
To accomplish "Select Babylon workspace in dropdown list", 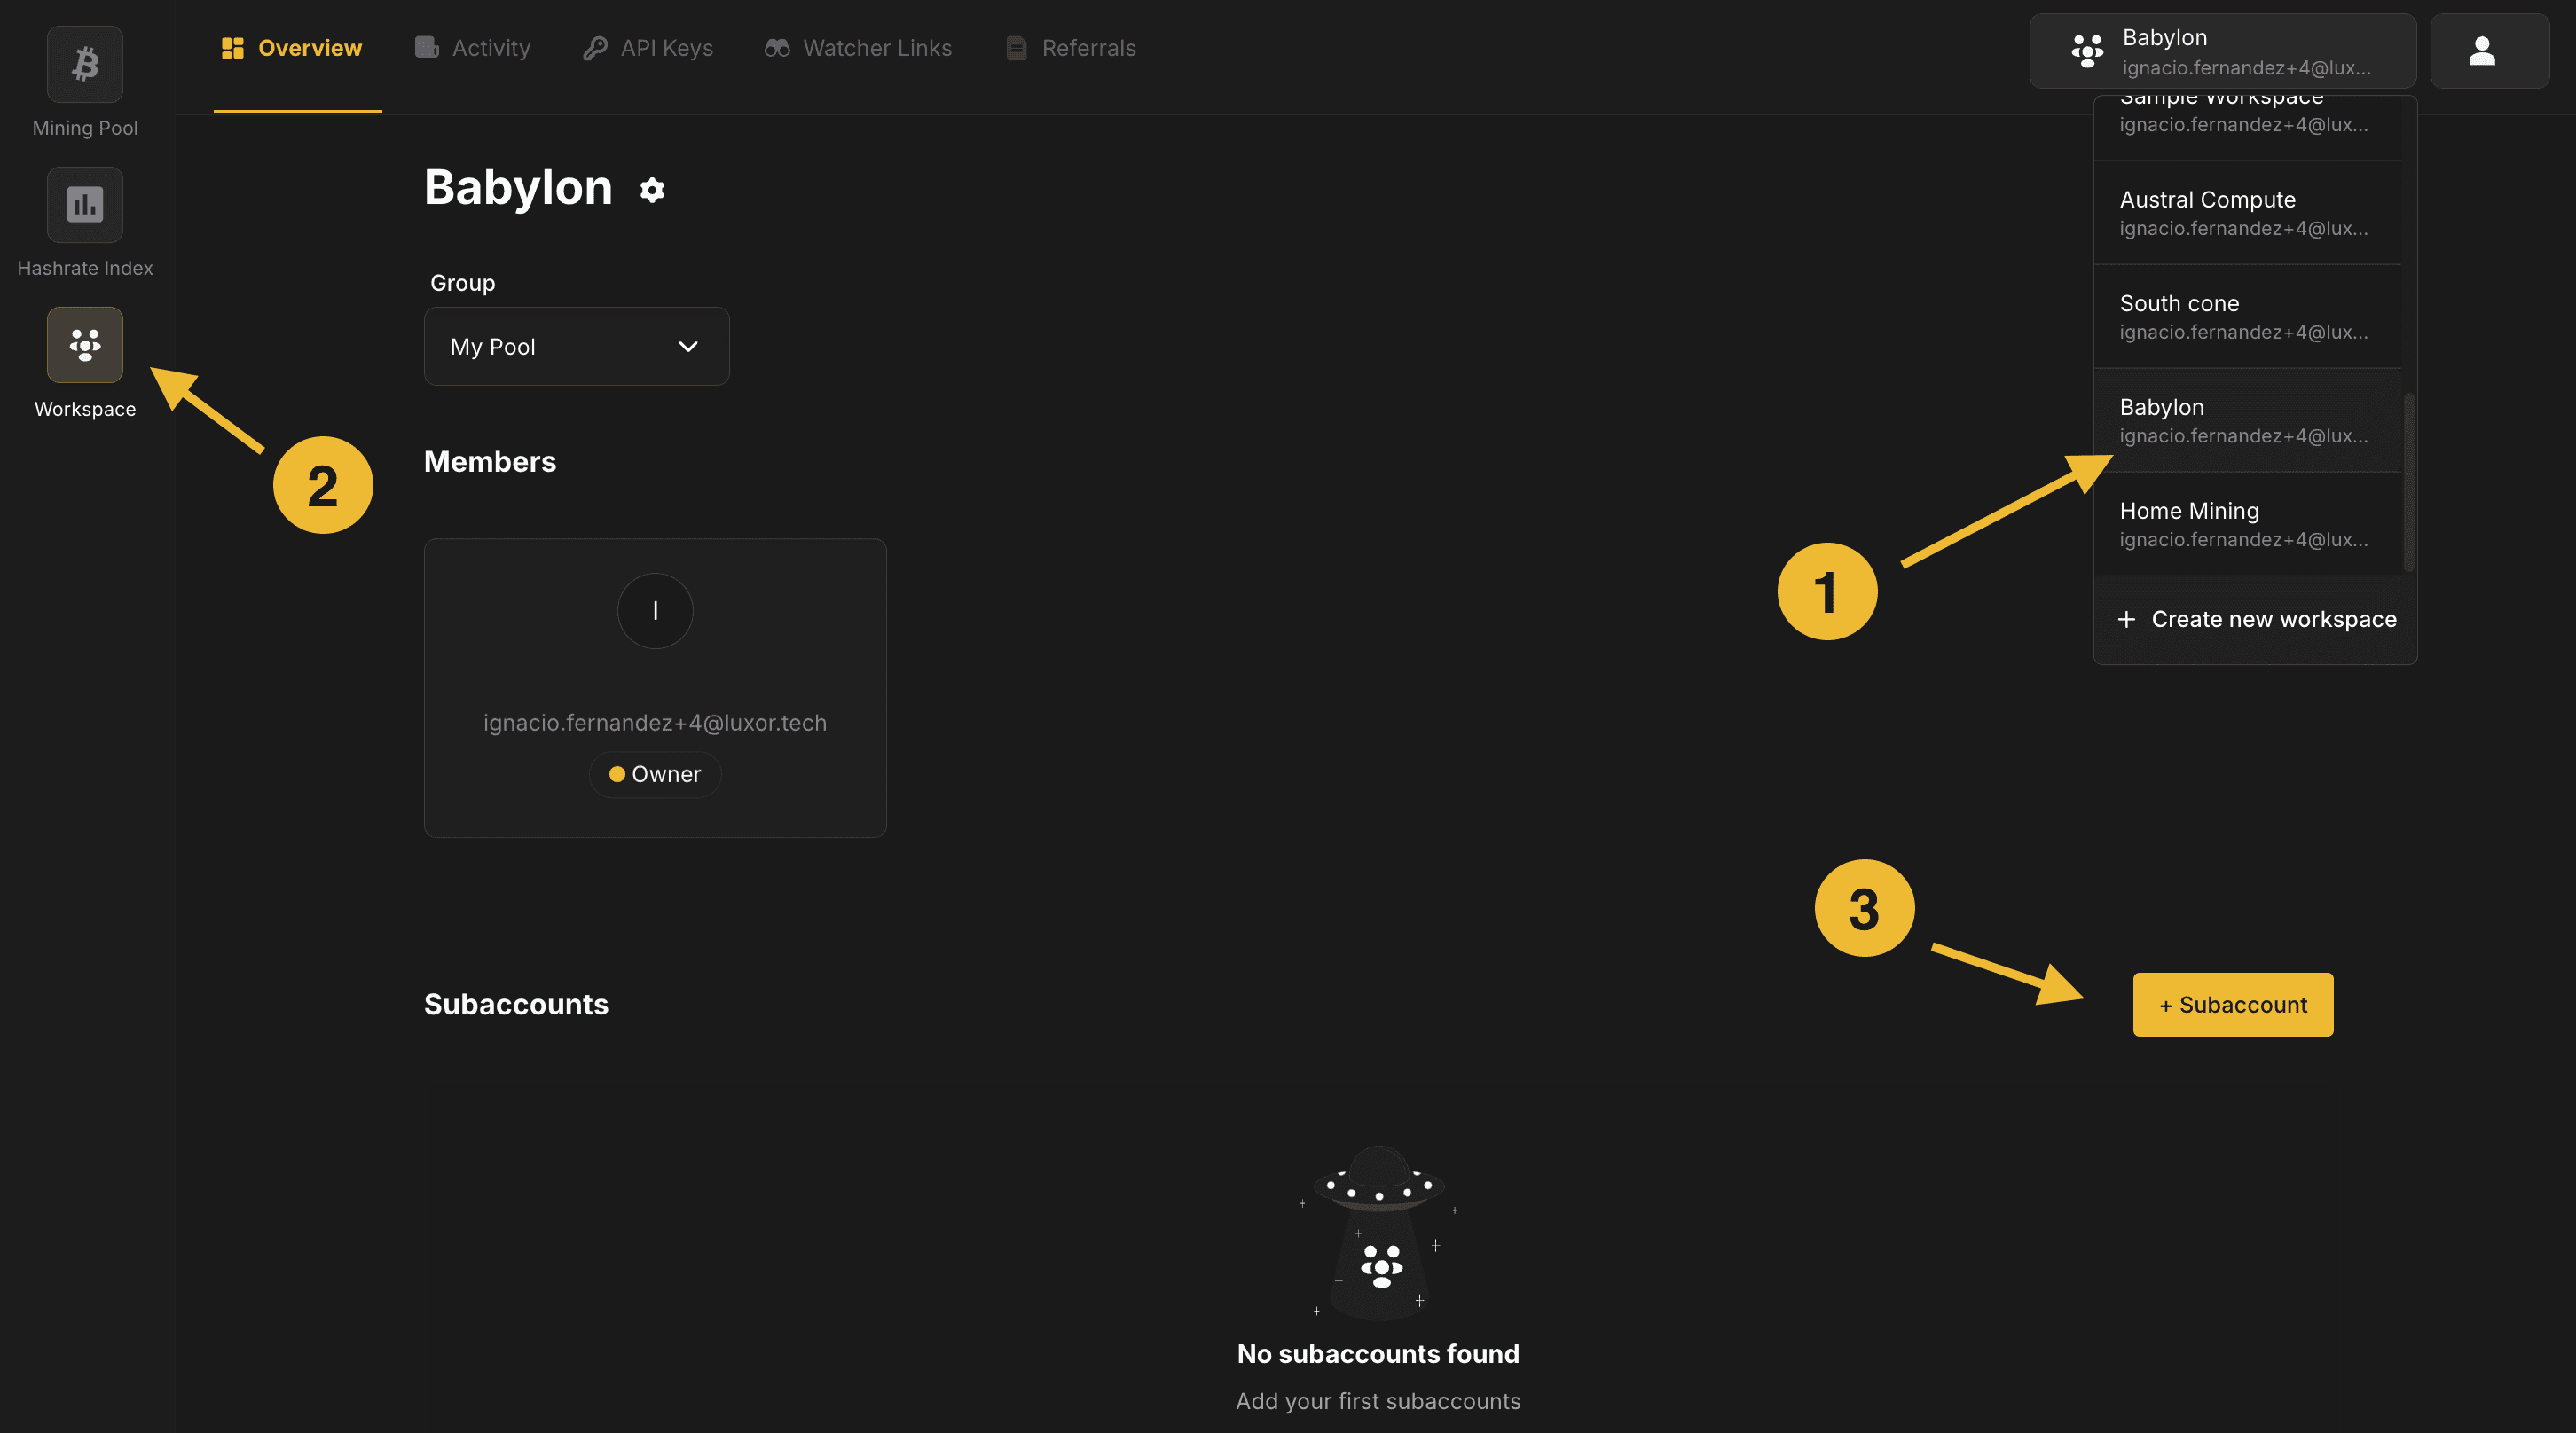I will (2247, 421).
